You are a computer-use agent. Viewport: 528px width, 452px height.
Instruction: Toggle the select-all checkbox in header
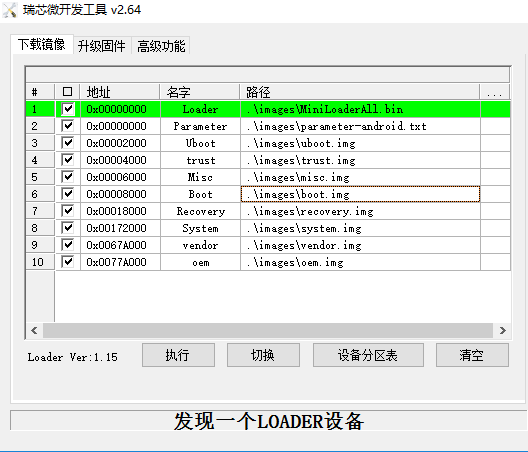click(67, 92)
